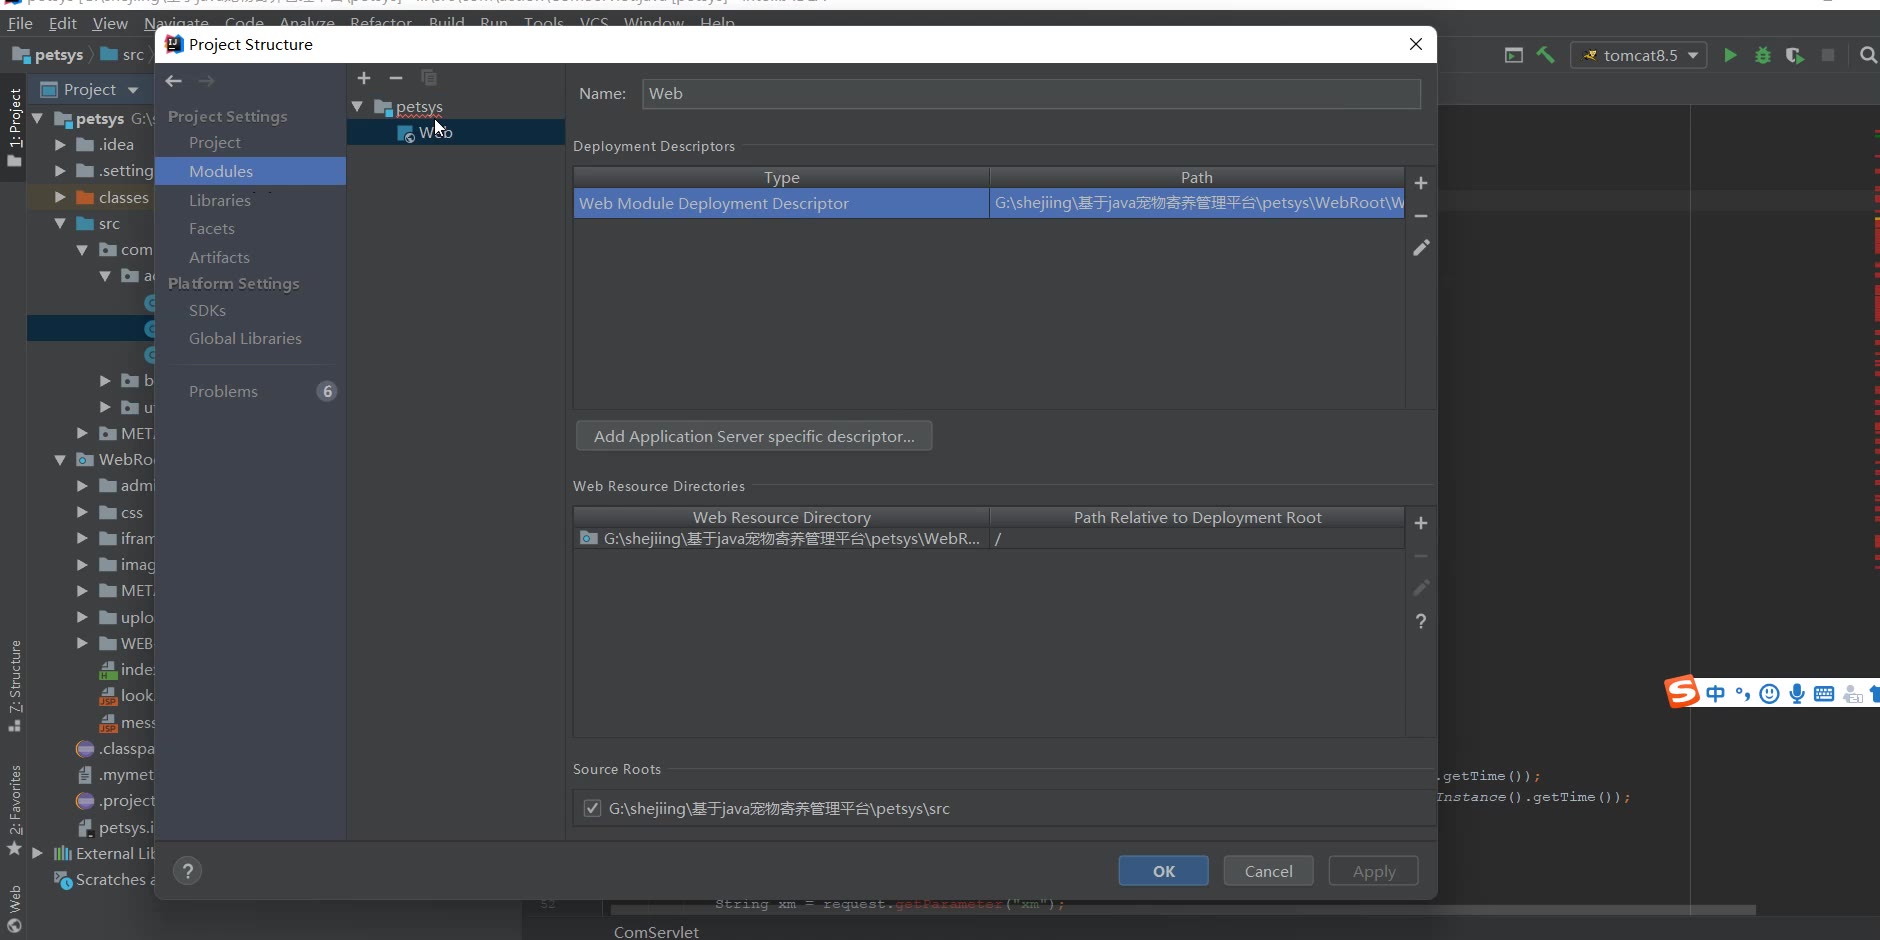1880x940 pixels.
Task: Add a new module with plus icon
Action: (364, 78)
